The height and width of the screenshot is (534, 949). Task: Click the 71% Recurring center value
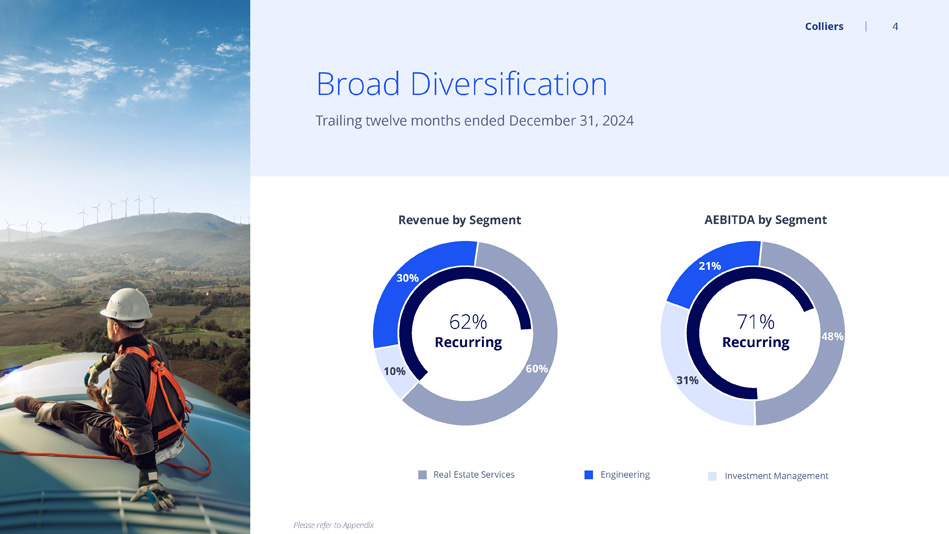(x=755, y=322)
